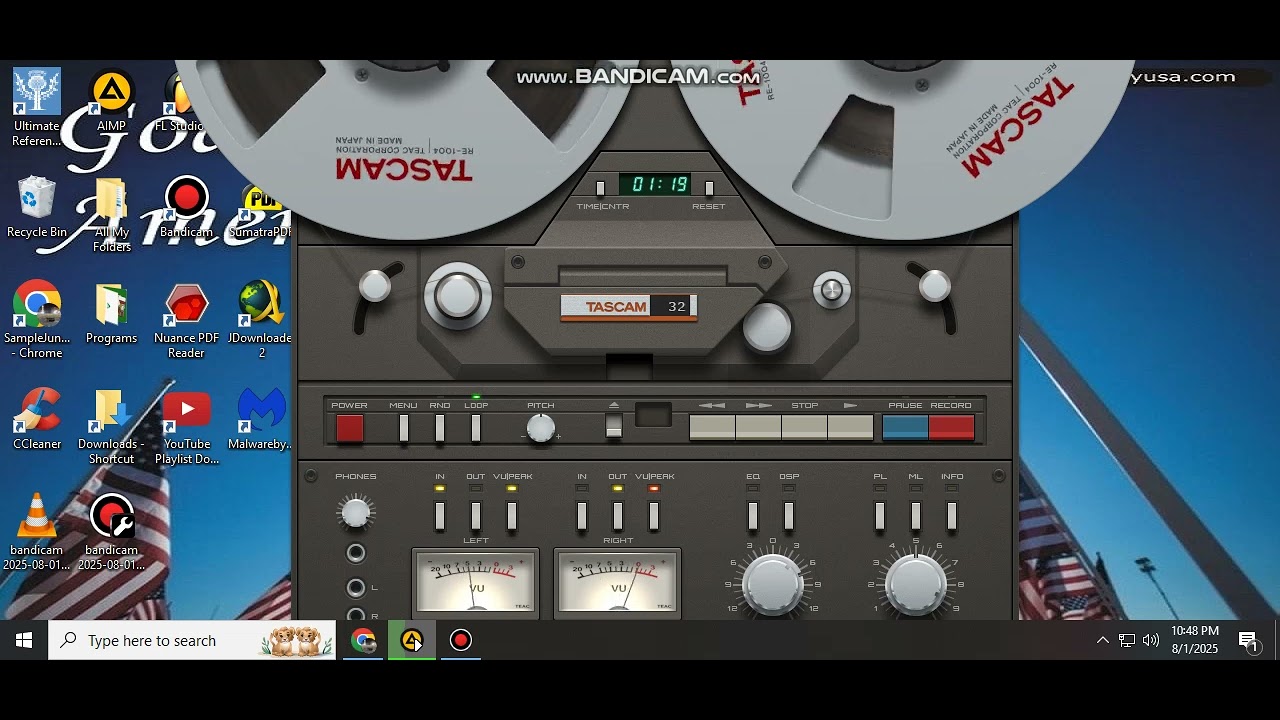Open All My Folders desktop icon
Image resolution: width=1280 pixels, height=720 pixels.
112,215
